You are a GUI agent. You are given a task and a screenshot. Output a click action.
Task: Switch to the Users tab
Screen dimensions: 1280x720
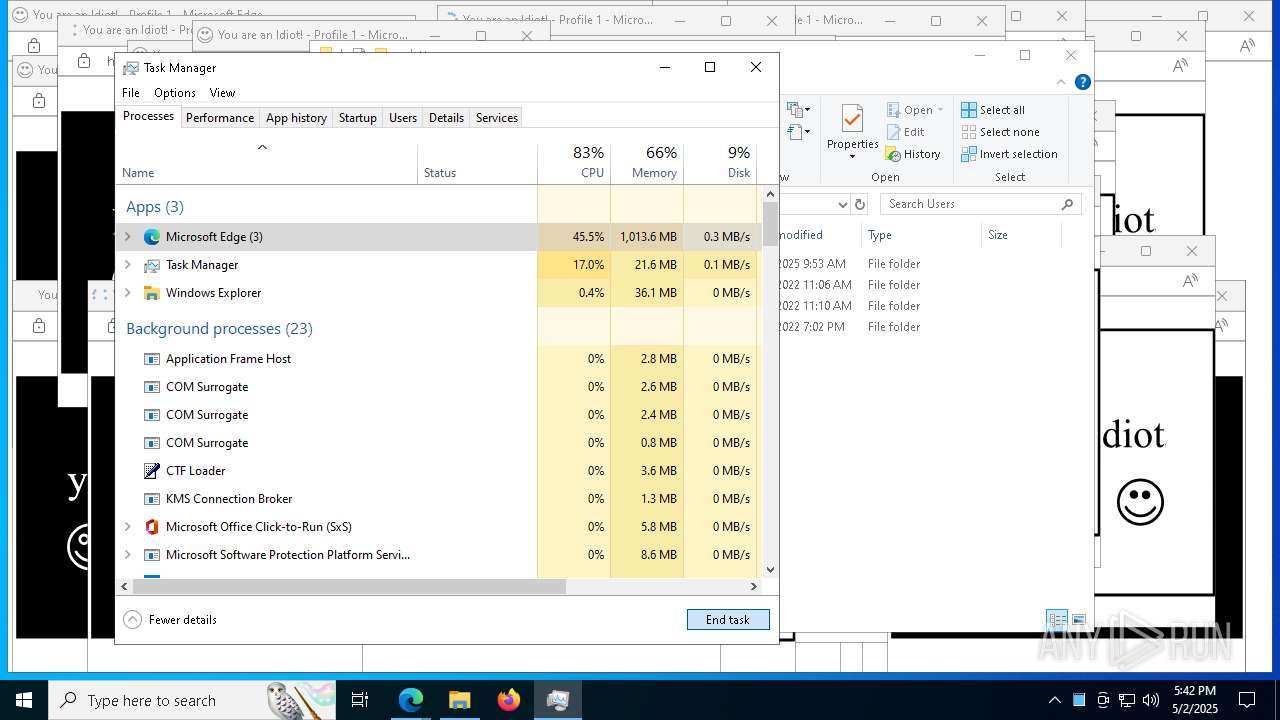pos(403,118)
